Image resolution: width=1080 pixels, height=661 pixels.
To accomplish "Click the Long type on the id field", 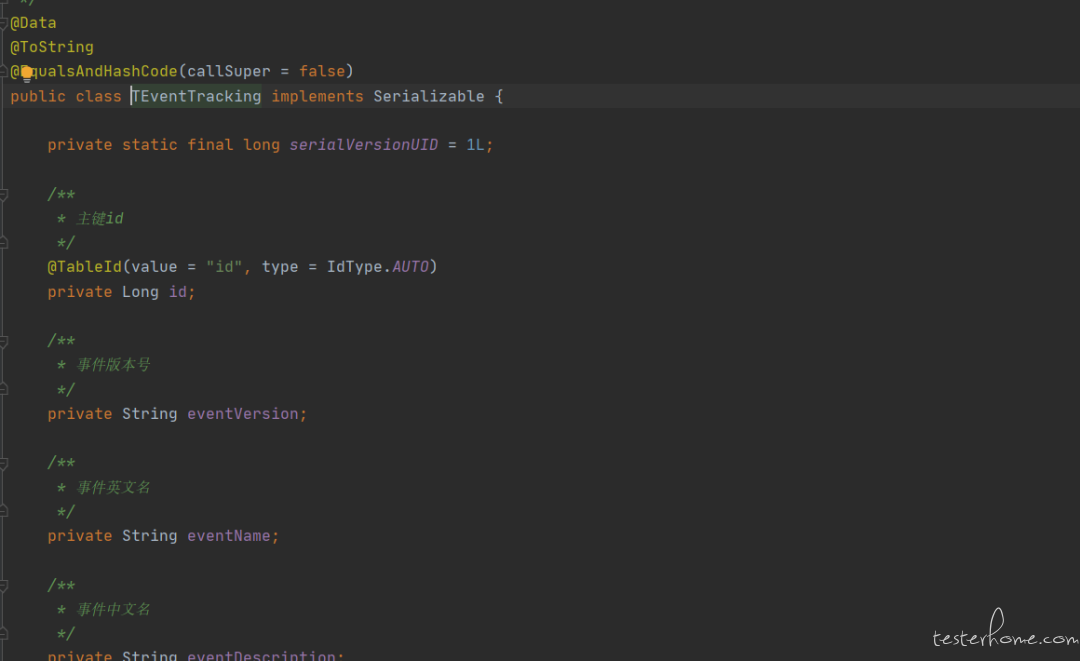I will coord(140,292).
